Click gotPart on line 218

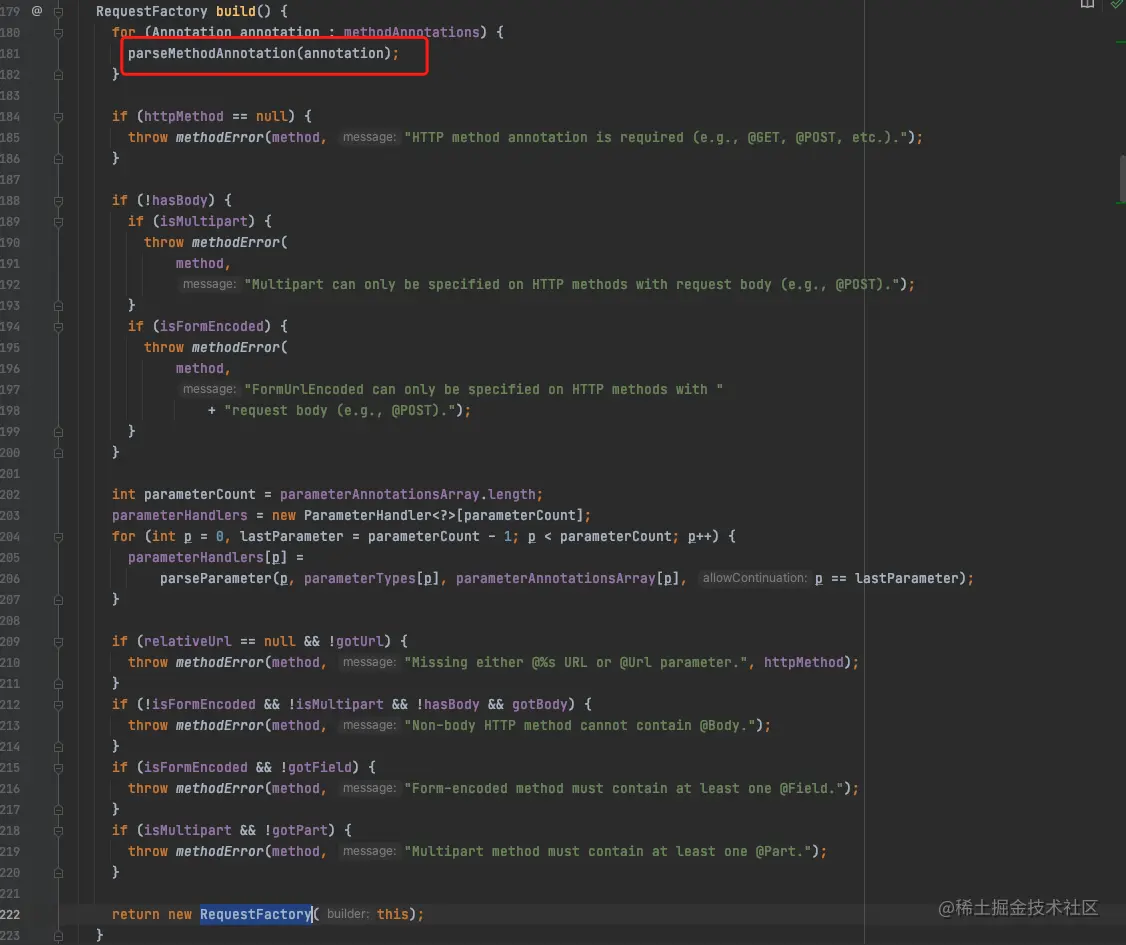pyautogui.click(x=299, y=831)
